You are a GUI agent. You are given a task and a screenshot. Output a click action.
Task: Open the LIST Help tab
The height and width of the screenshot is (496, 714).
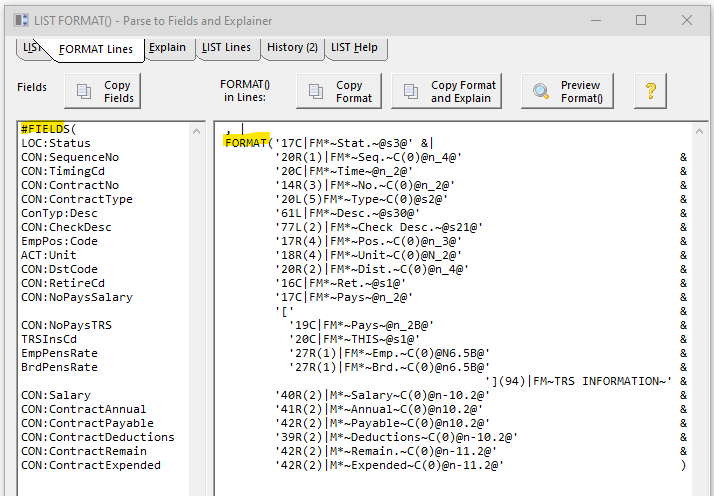[x=354, y=47]
